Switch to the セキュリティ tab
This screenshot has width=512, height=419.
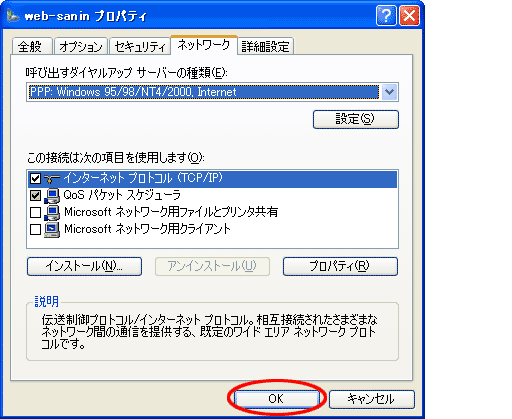[140, 46]
